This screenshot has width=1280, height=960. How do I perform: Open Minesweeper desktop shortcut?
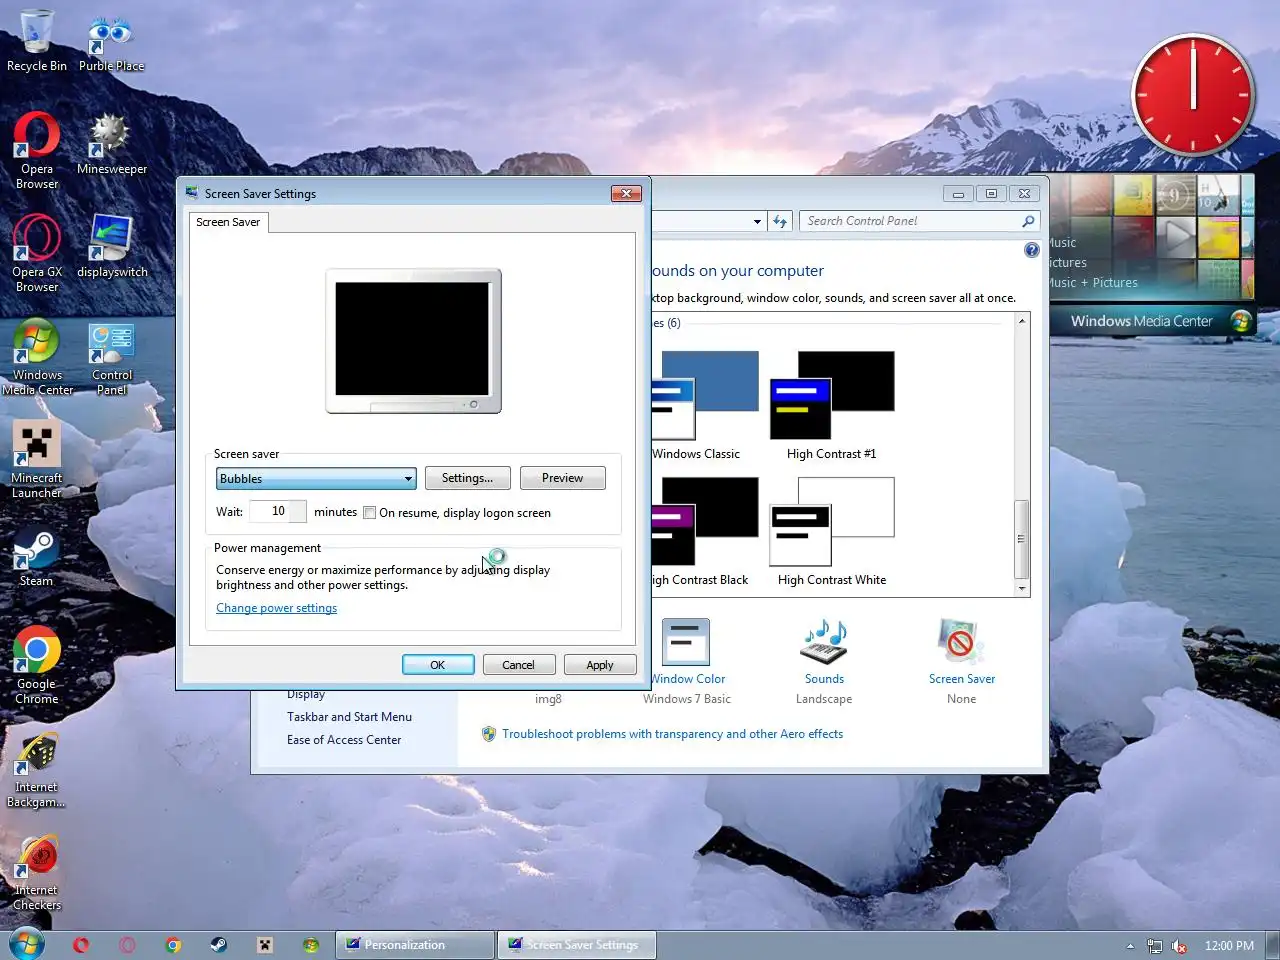click(111, 145)
